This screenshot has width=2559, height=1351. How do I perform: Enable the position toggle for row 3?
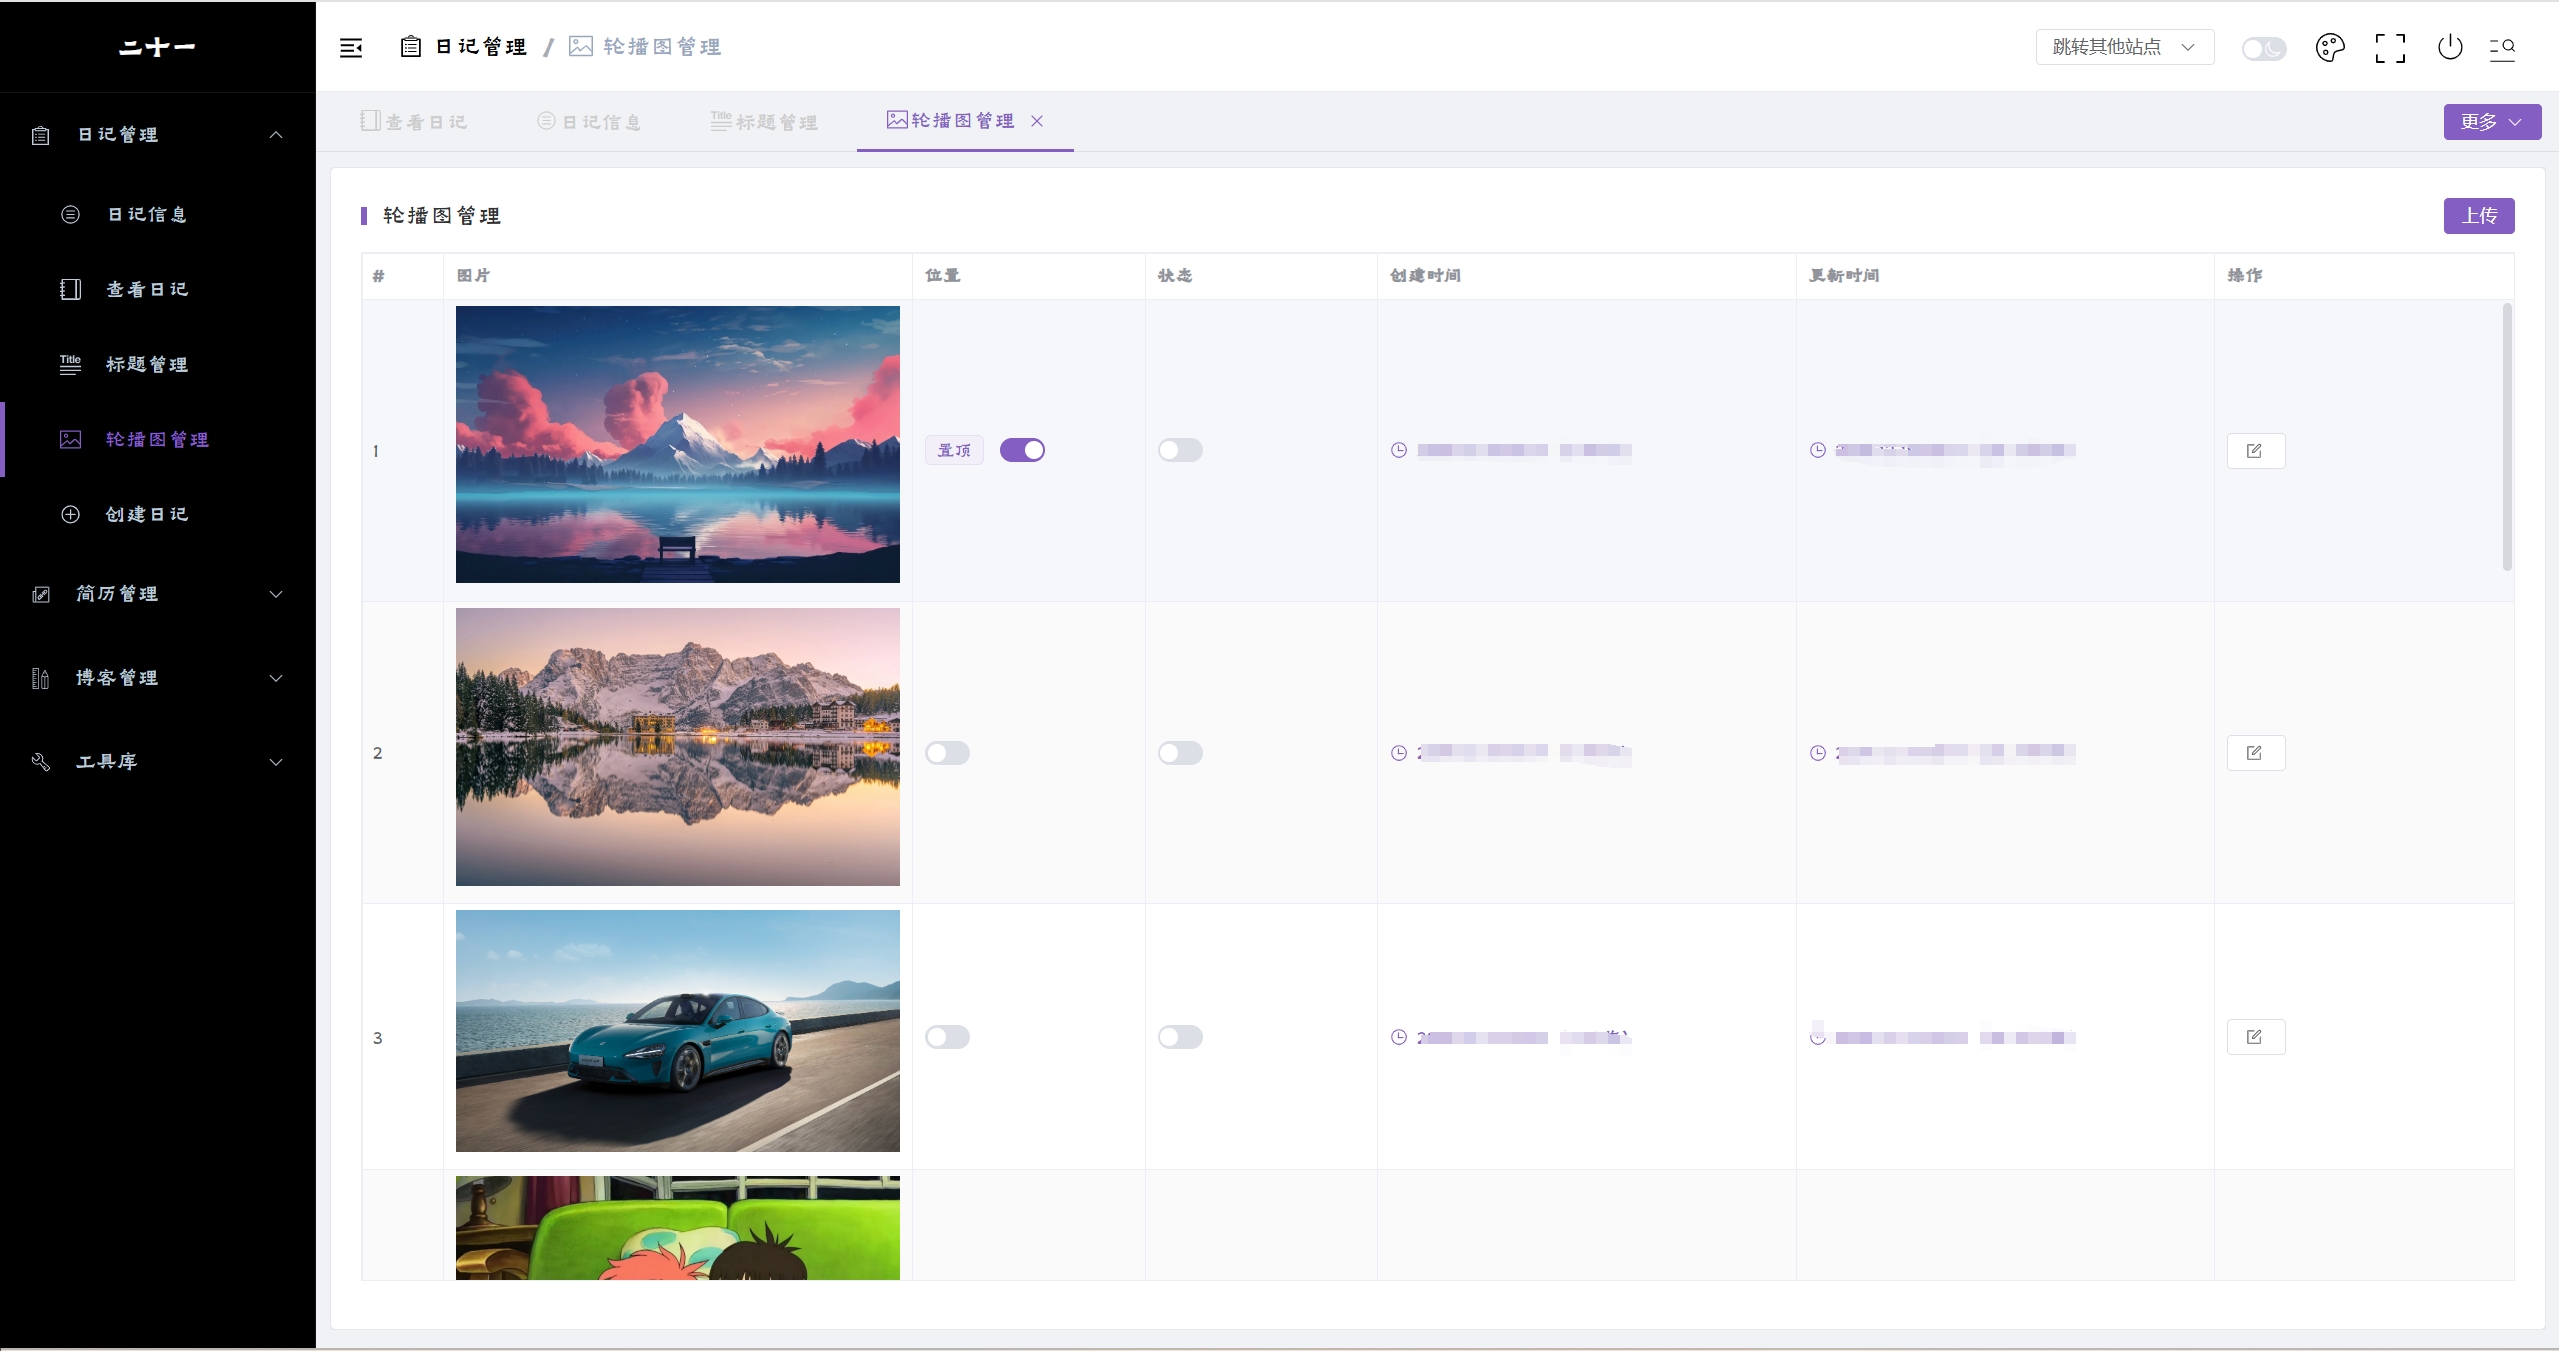tap(947, 1037)
